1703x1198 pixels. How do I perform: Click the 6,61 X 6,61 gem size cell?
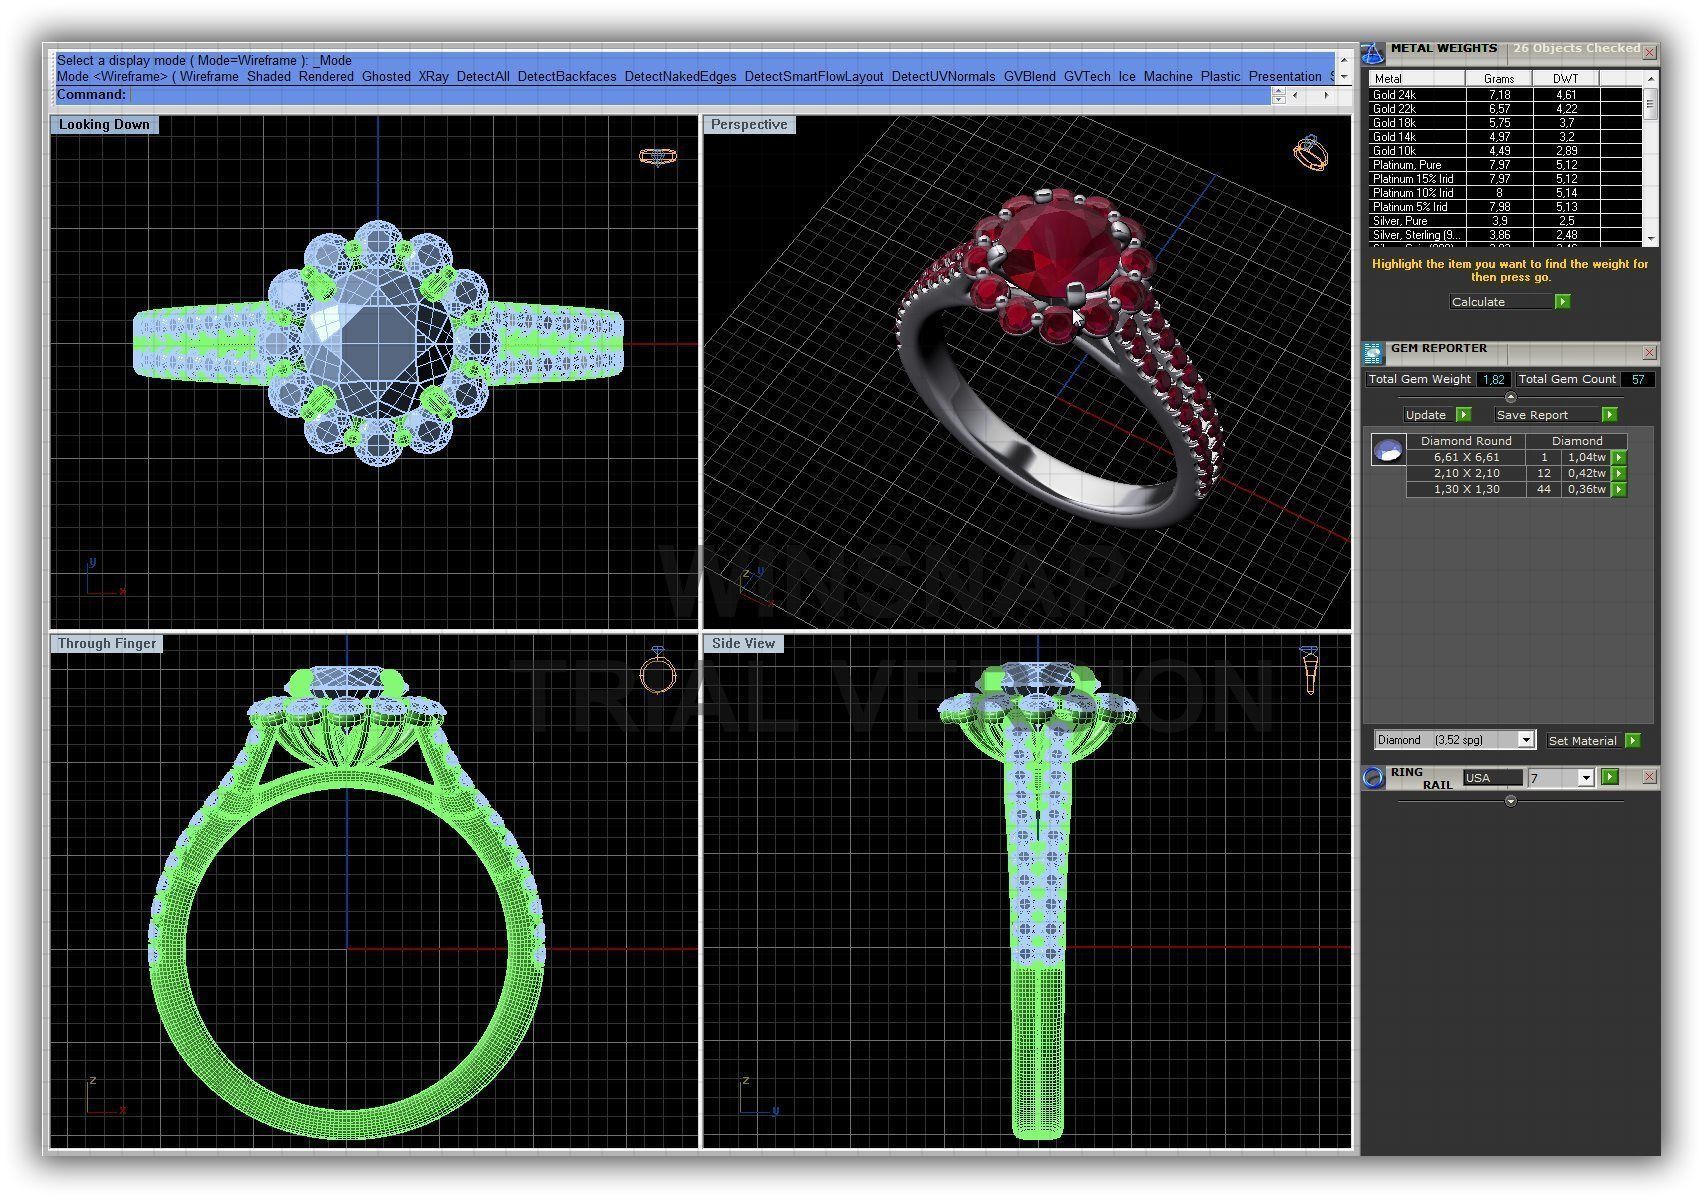1466,457
